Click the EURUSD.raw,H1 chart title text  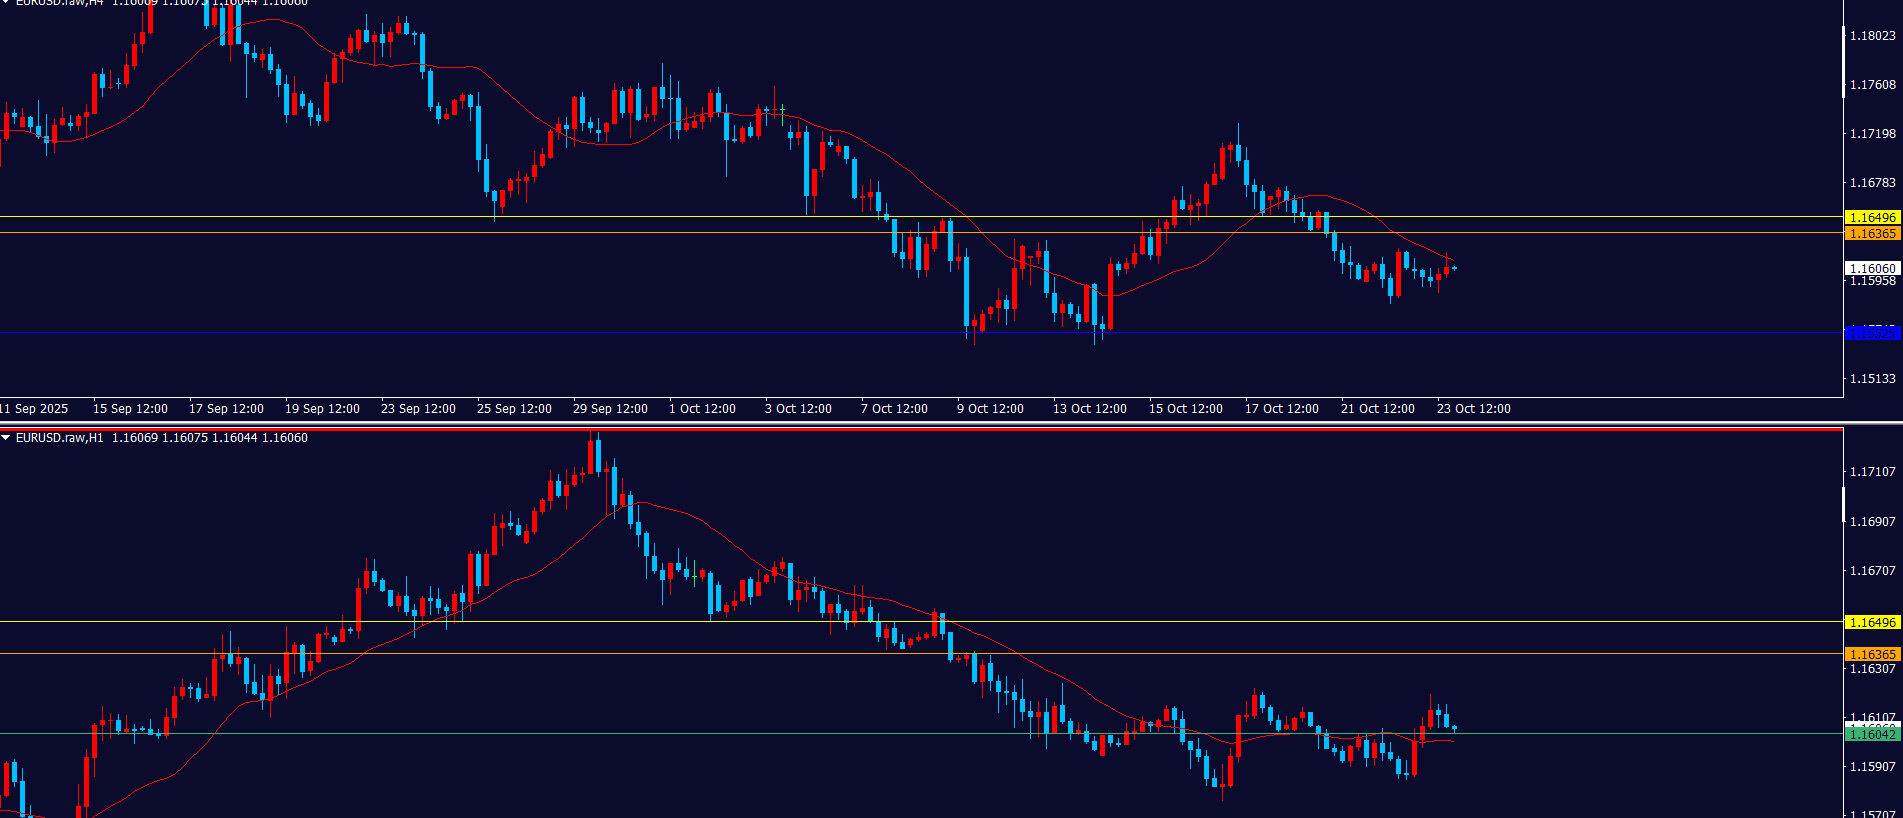pyautogui.click(x=59, y=438)
